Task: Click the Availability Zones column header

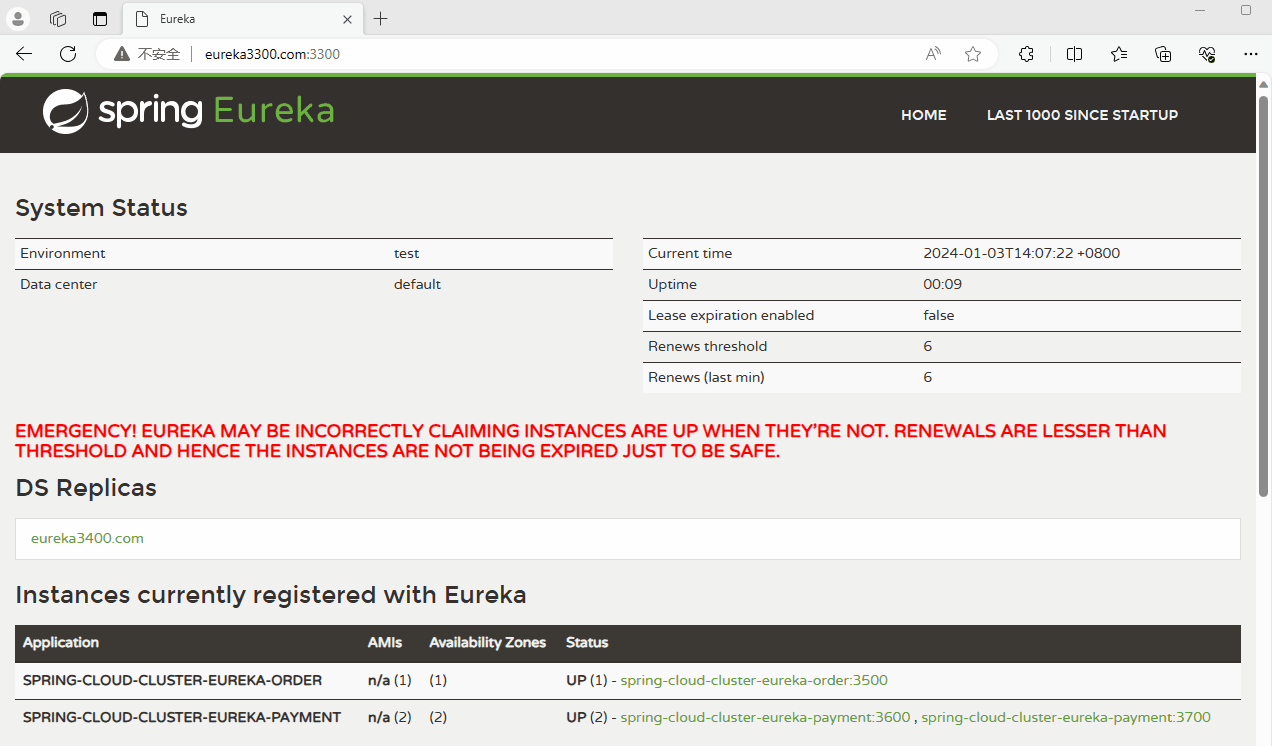Action: tap(488, 642)
